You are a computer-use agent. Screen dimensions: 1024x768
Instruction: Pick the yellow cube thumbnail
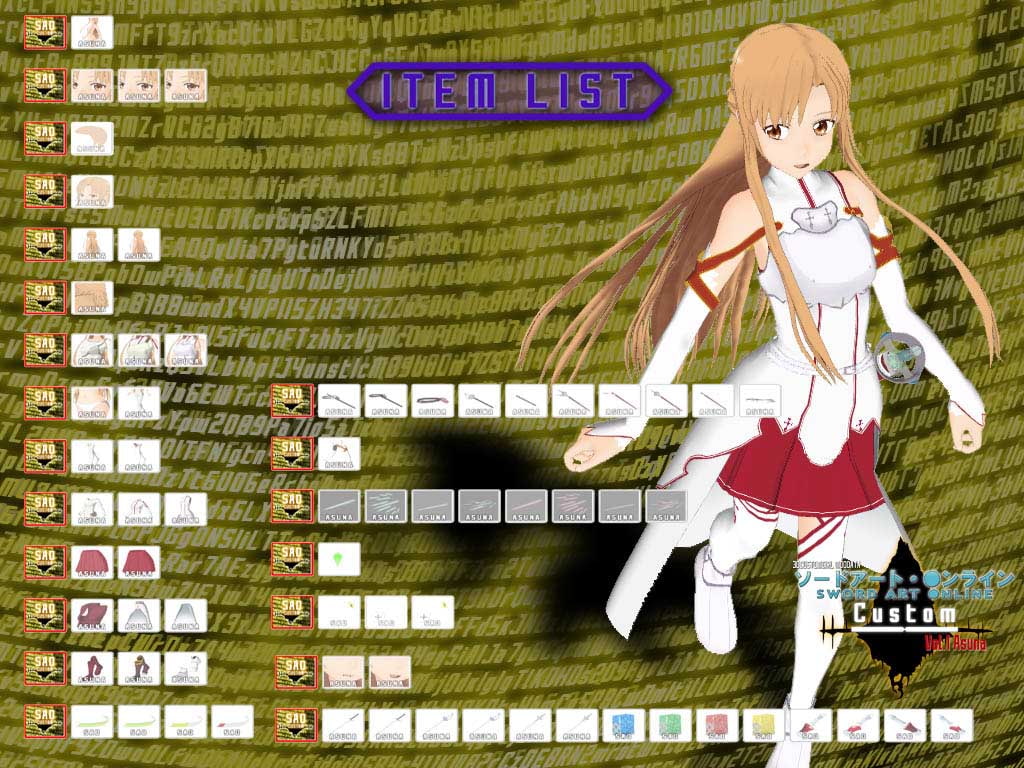click(x=764, y=726)
